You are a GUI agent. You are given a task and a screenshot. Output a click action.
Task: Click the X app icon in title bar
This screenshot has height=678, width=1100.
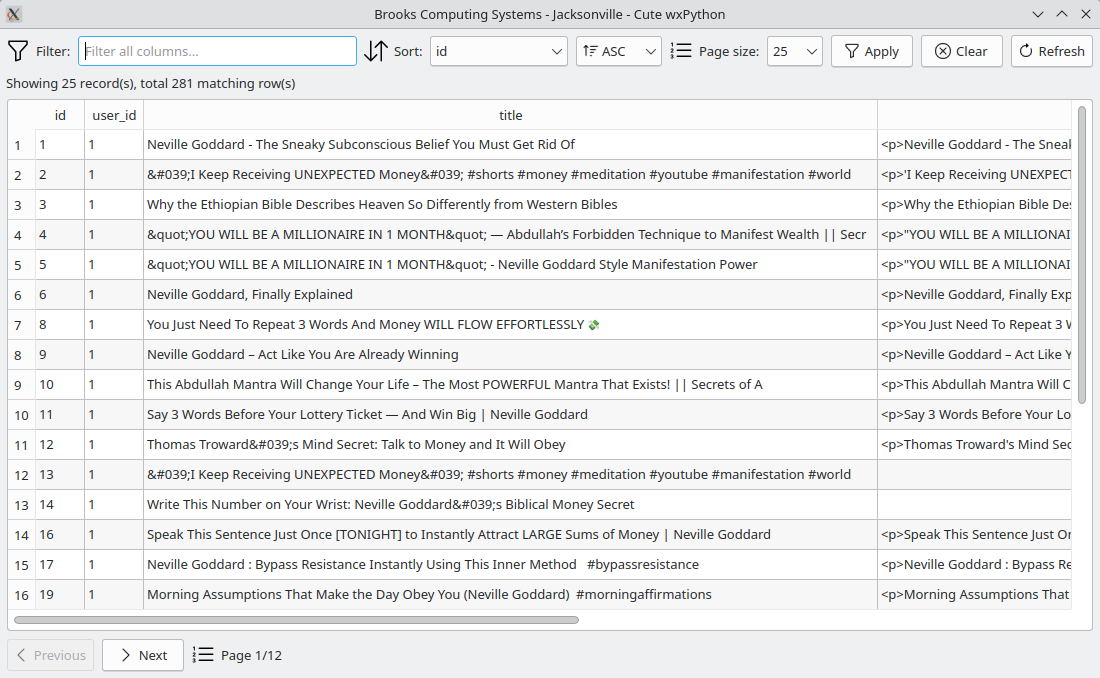[x=14, y=14]
